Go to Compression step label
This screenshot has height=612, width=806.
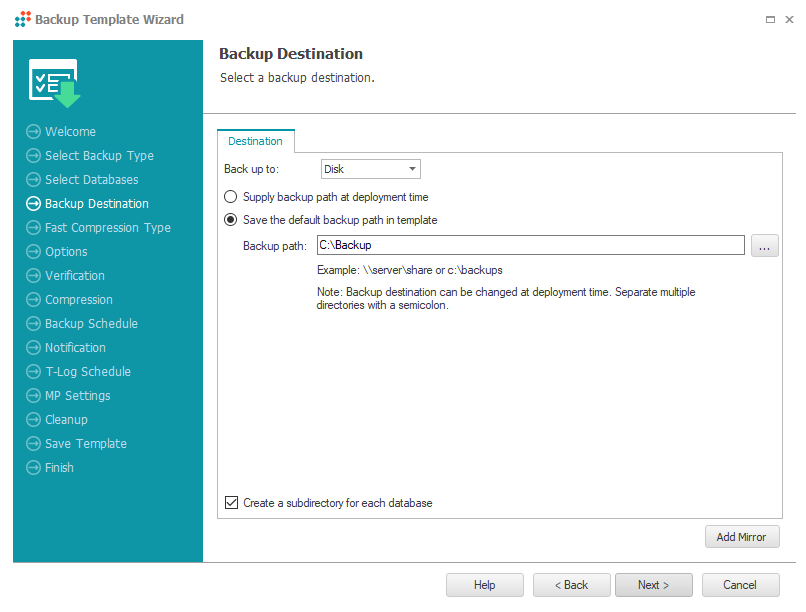coord(79,300)
